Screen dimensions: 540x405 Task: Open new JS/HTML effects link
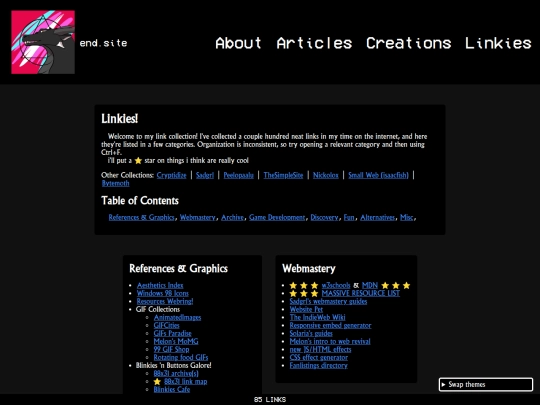(x=320, y=349)
